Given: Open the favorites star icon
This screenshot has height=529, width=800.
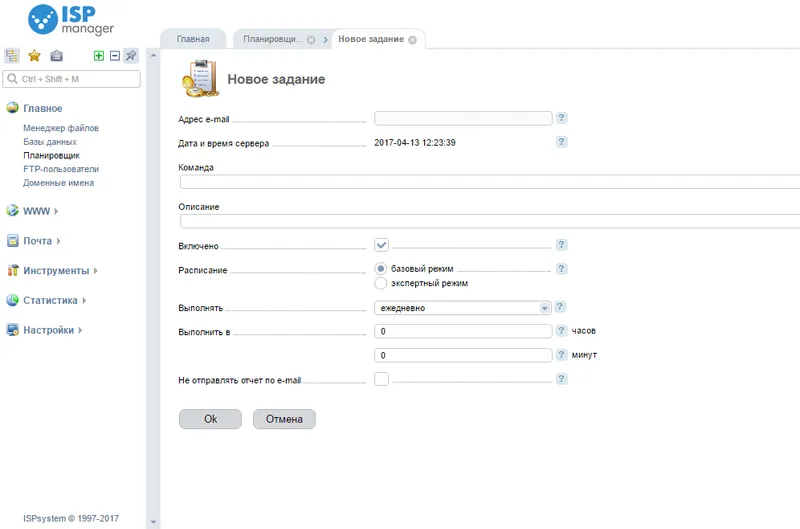Looking at the screenshot, I should click(x=34, y=56).
